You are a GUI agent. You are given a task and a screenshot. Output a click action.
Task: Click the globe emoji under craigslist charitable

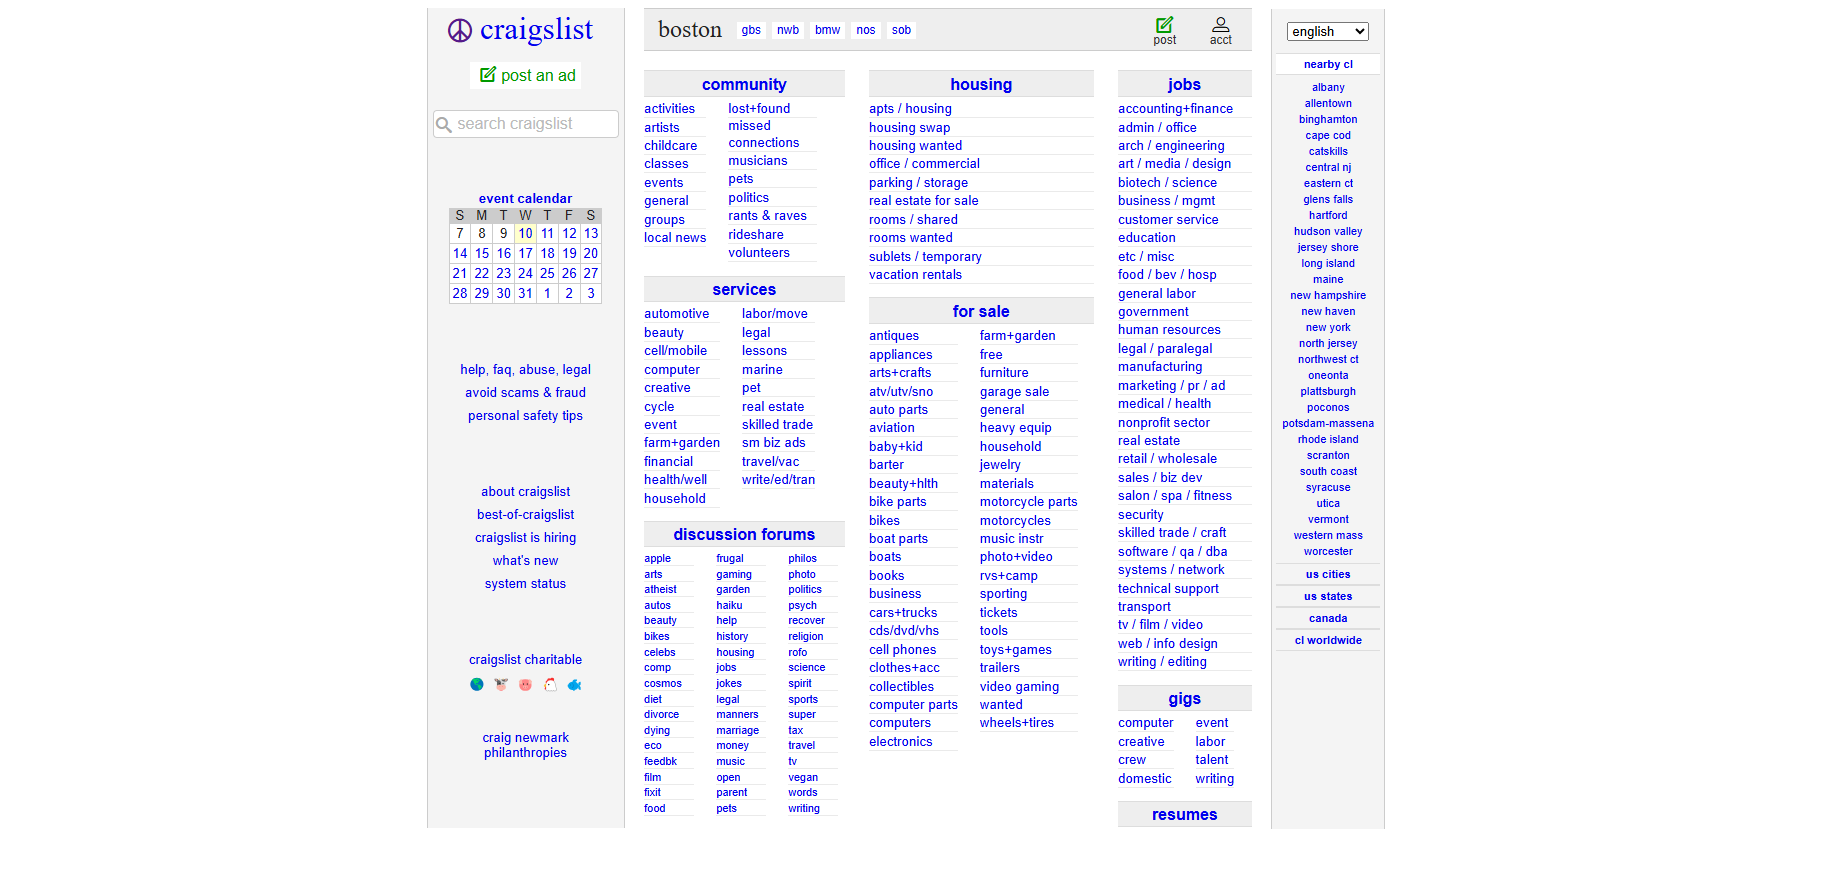pos(477,685)
